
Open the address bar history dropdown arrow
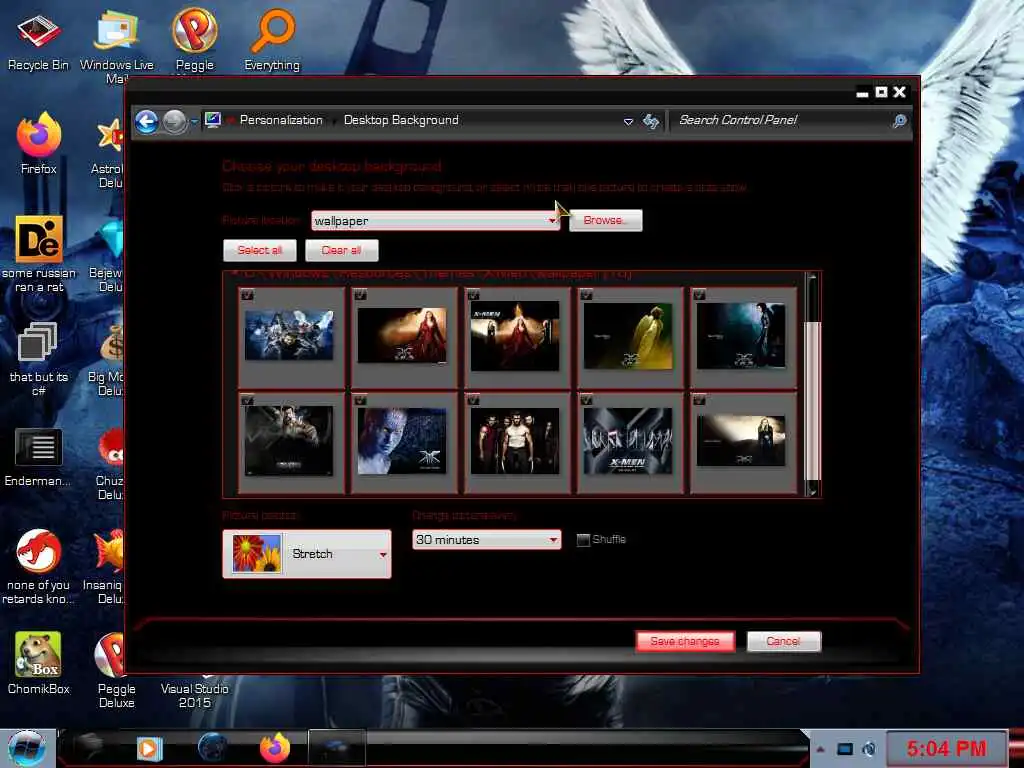point(628,121)
